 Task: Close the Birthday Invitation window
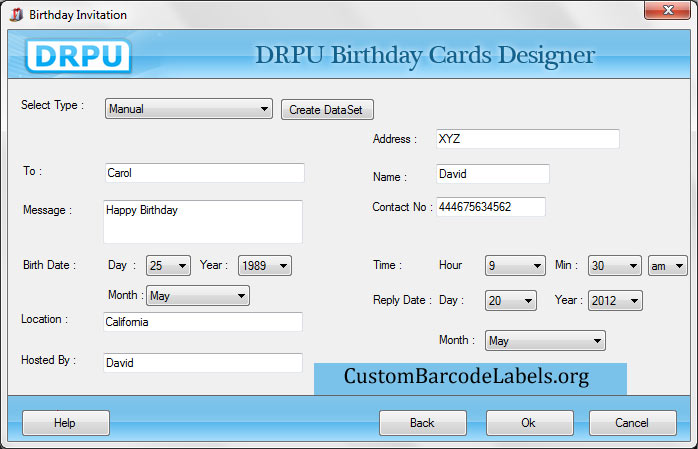point(667,10)
